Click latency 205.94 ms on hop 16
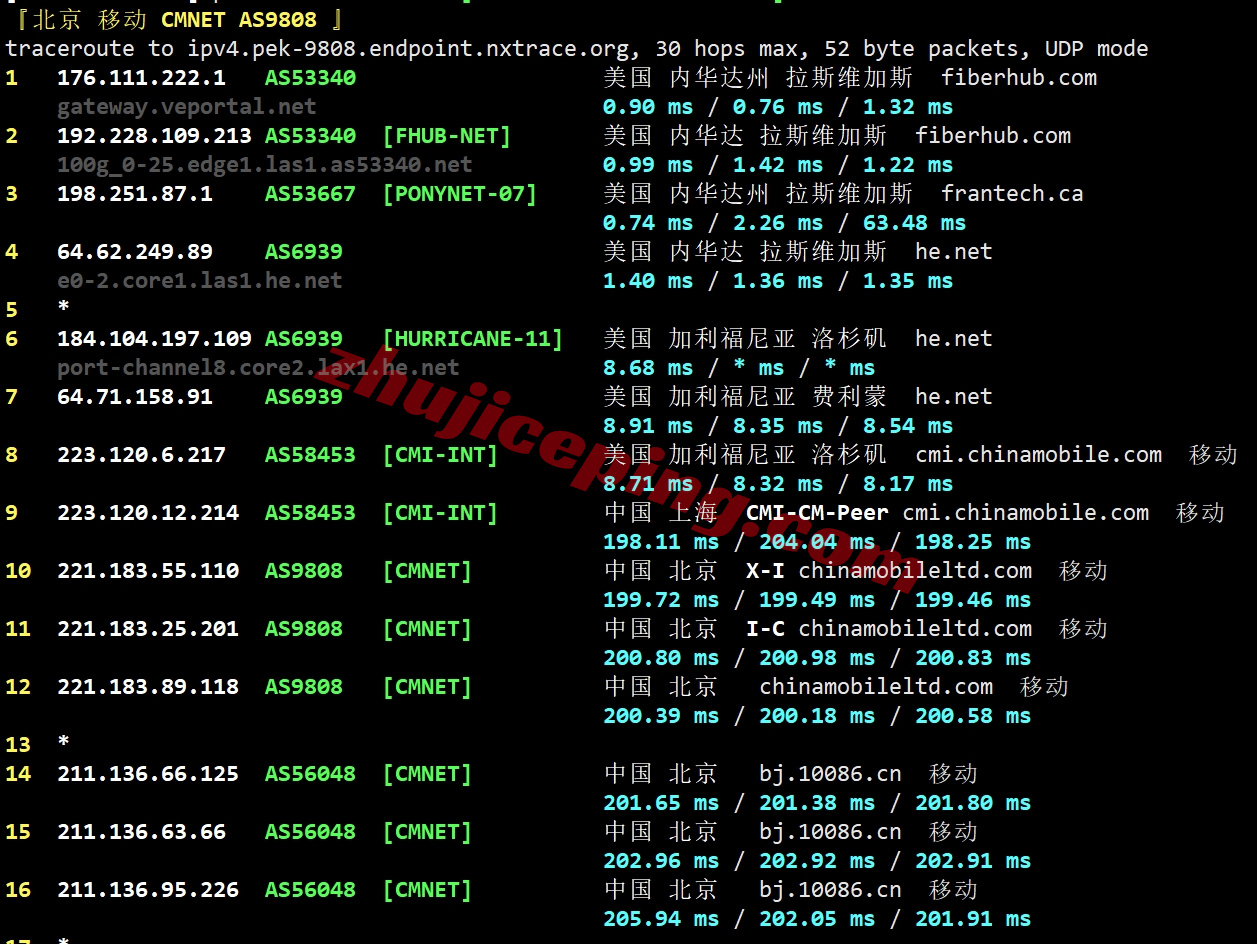Screen dimensions: 1257x944 (x=661, y=918)
